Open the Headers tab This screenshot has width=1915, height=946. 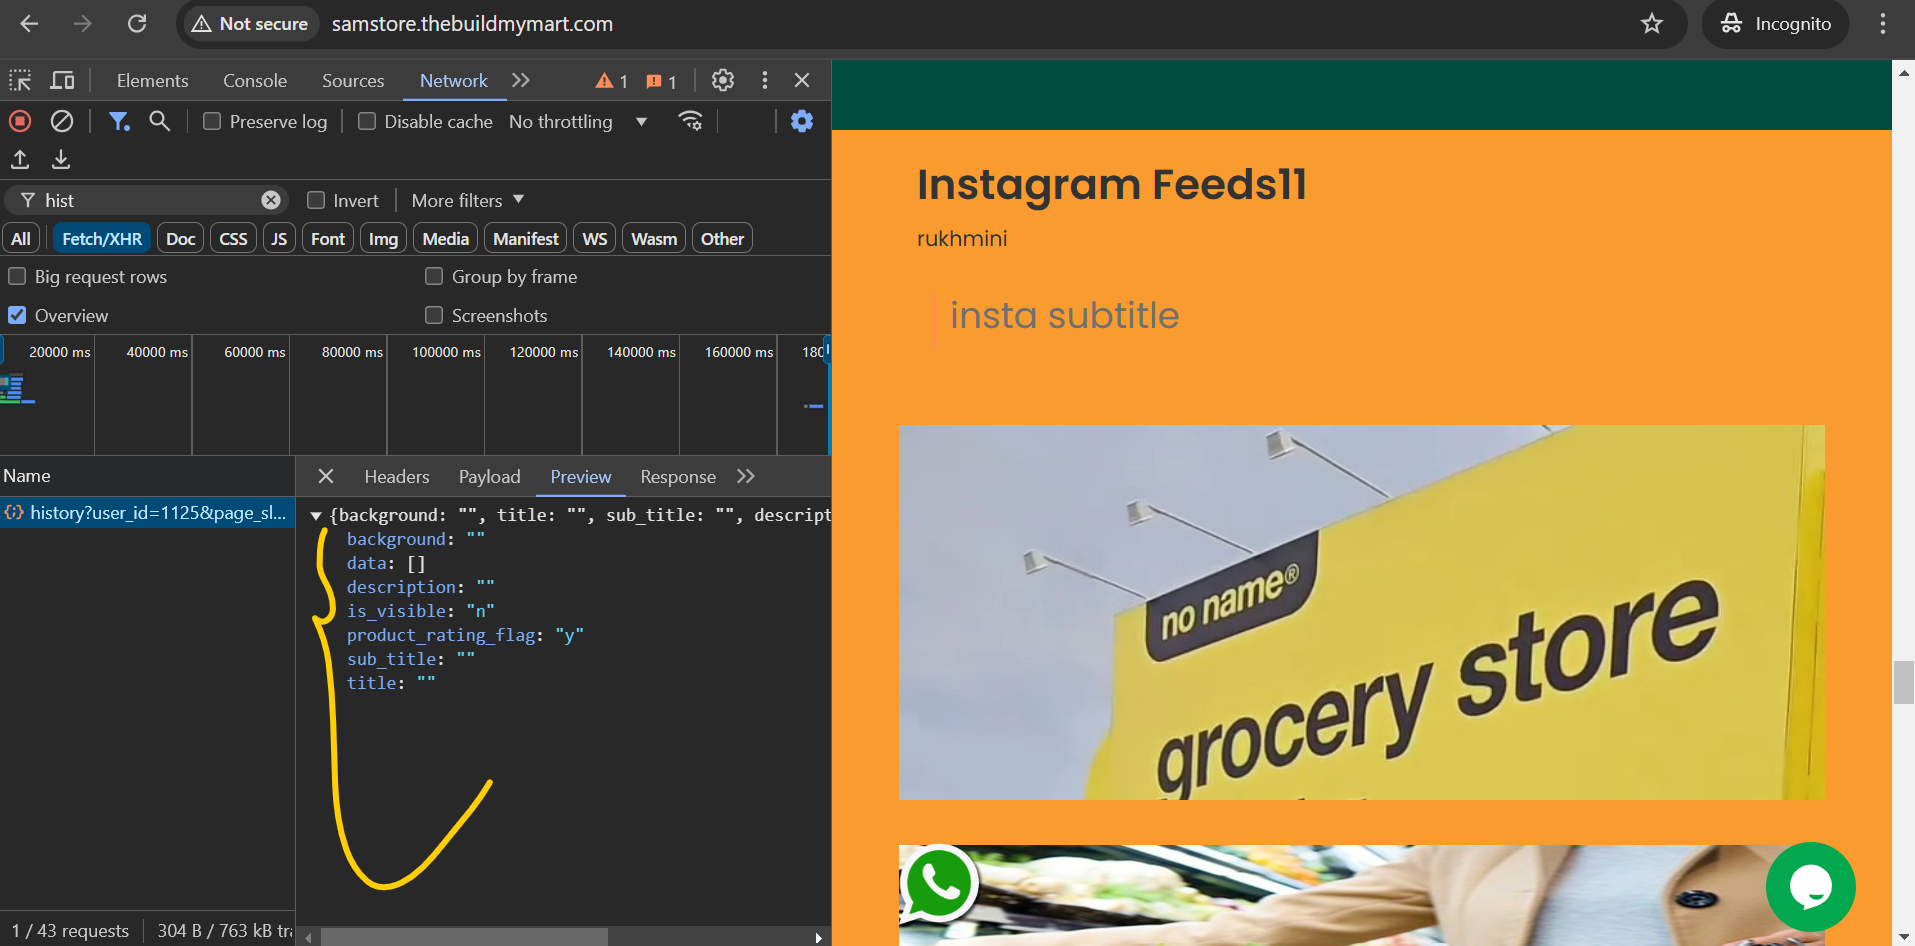pyautogui.click(x=397, y=477)
